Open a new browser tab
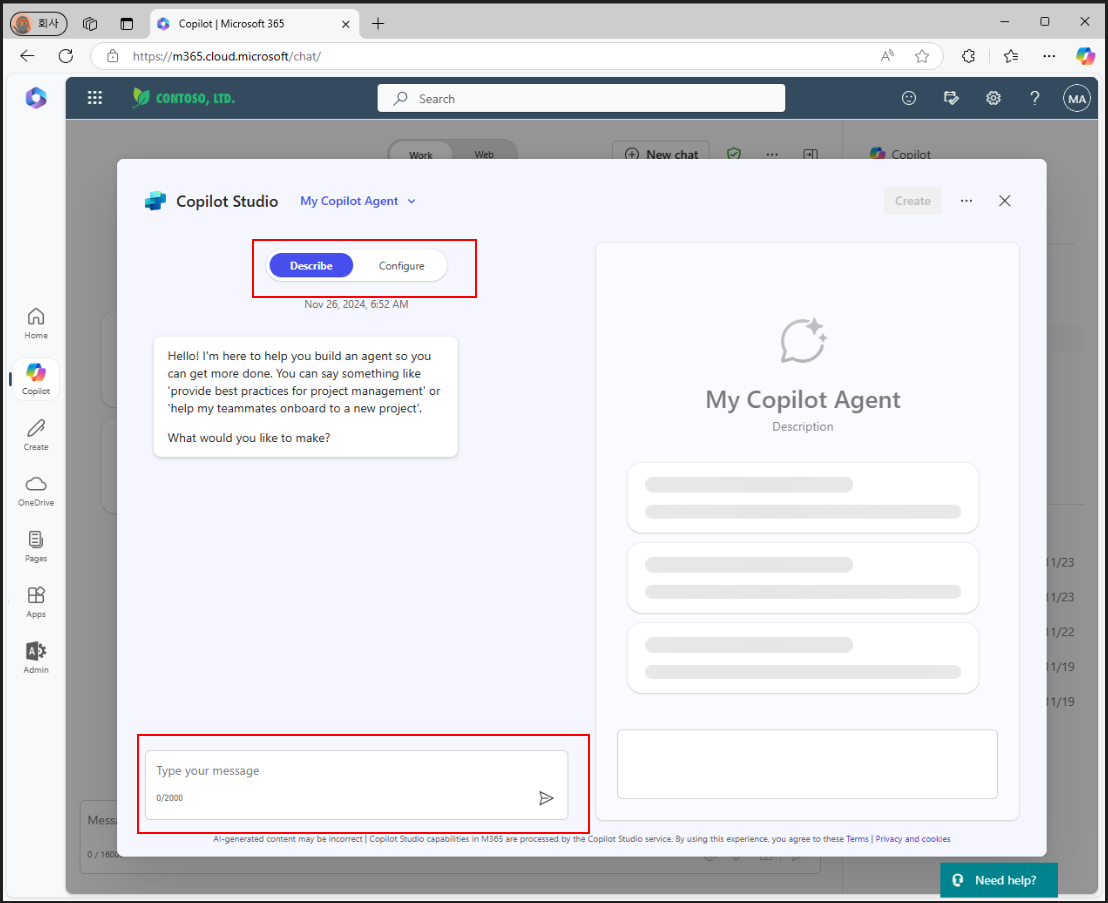1108x903 pixels. point(378,23)
